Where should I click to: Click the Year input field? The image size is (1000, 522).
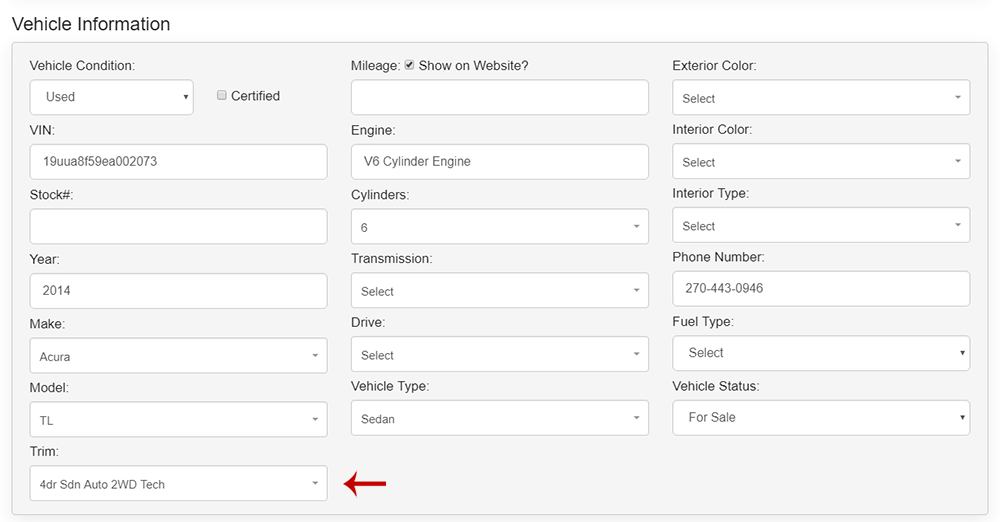[x=178, y=291]
